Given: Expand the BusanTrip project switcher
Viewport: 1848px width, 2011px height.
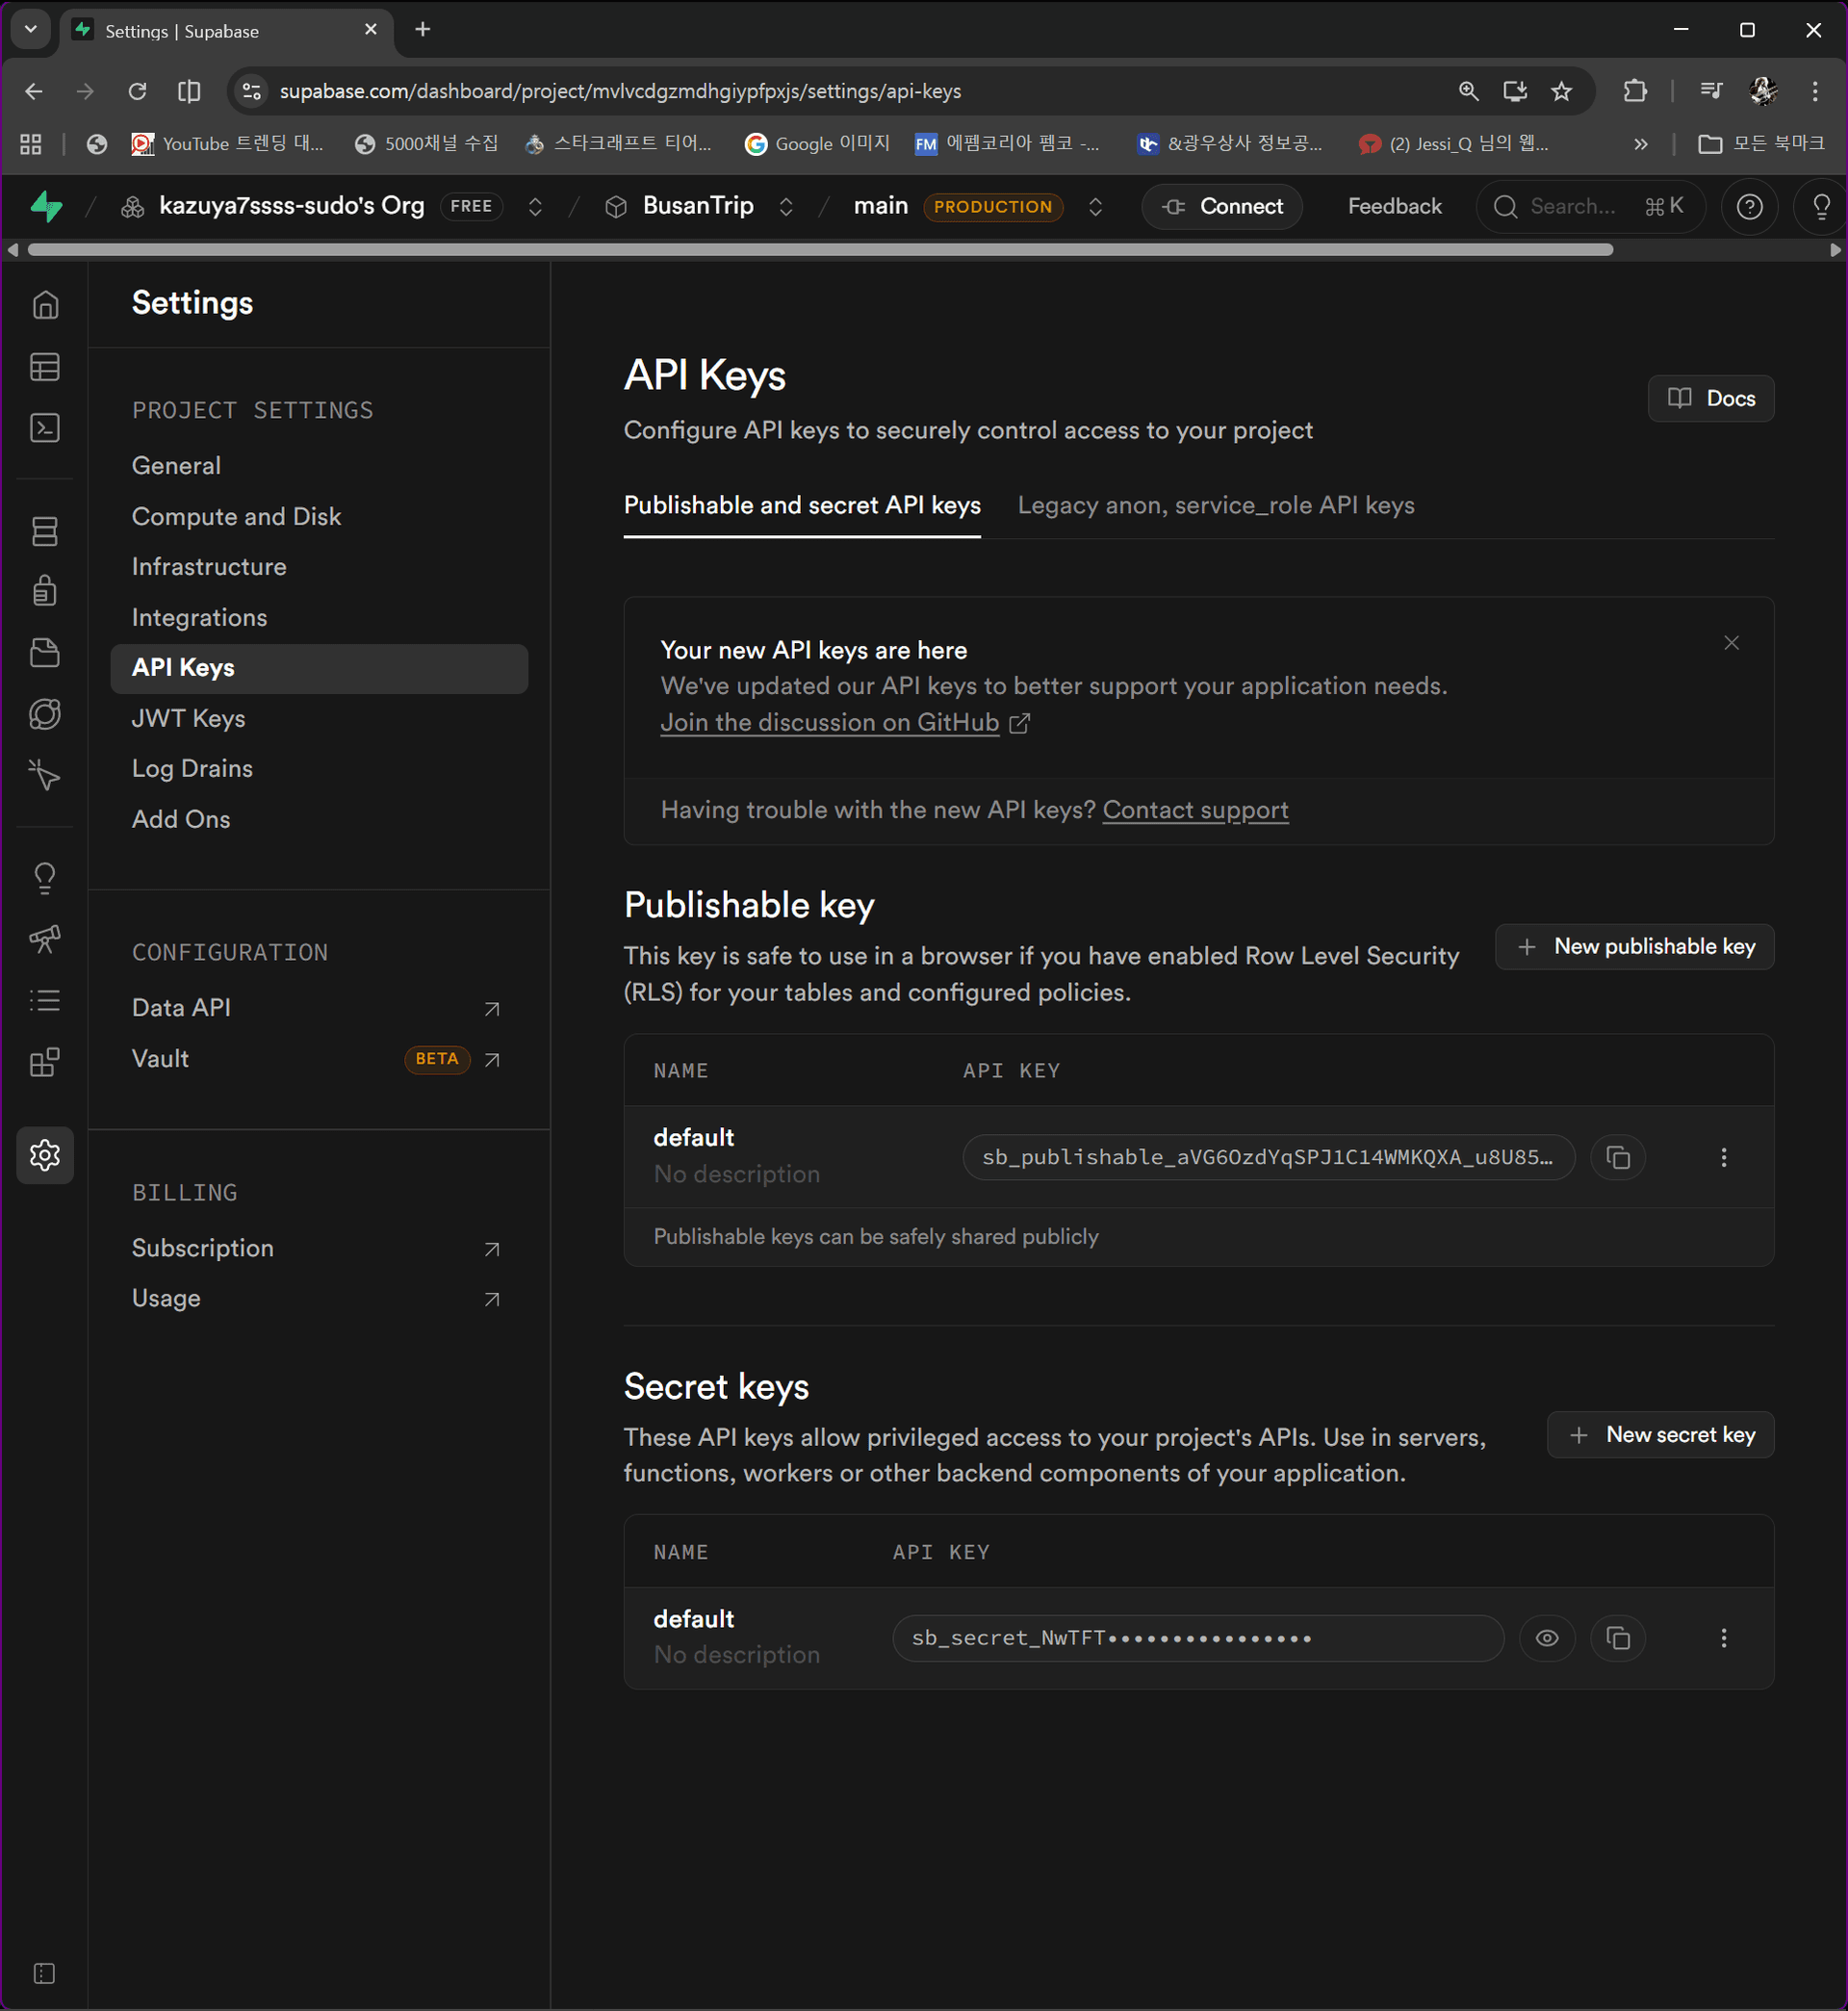Looking at the screenshot, I should pyautogui.click(x=786, y=206).
